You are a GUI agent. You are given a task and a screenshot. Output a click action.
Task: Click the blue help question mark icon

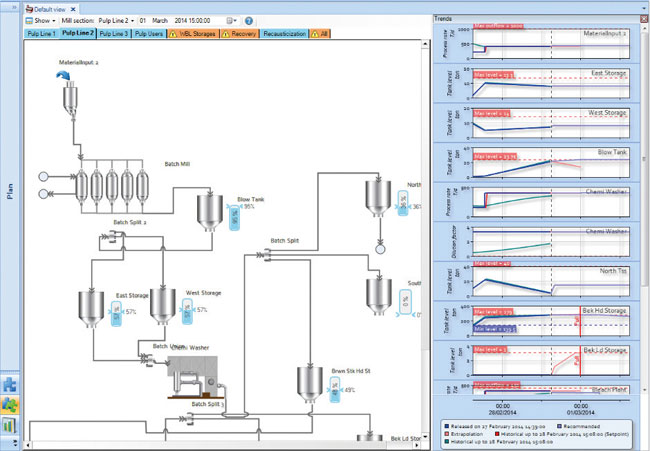pos(248,20)
